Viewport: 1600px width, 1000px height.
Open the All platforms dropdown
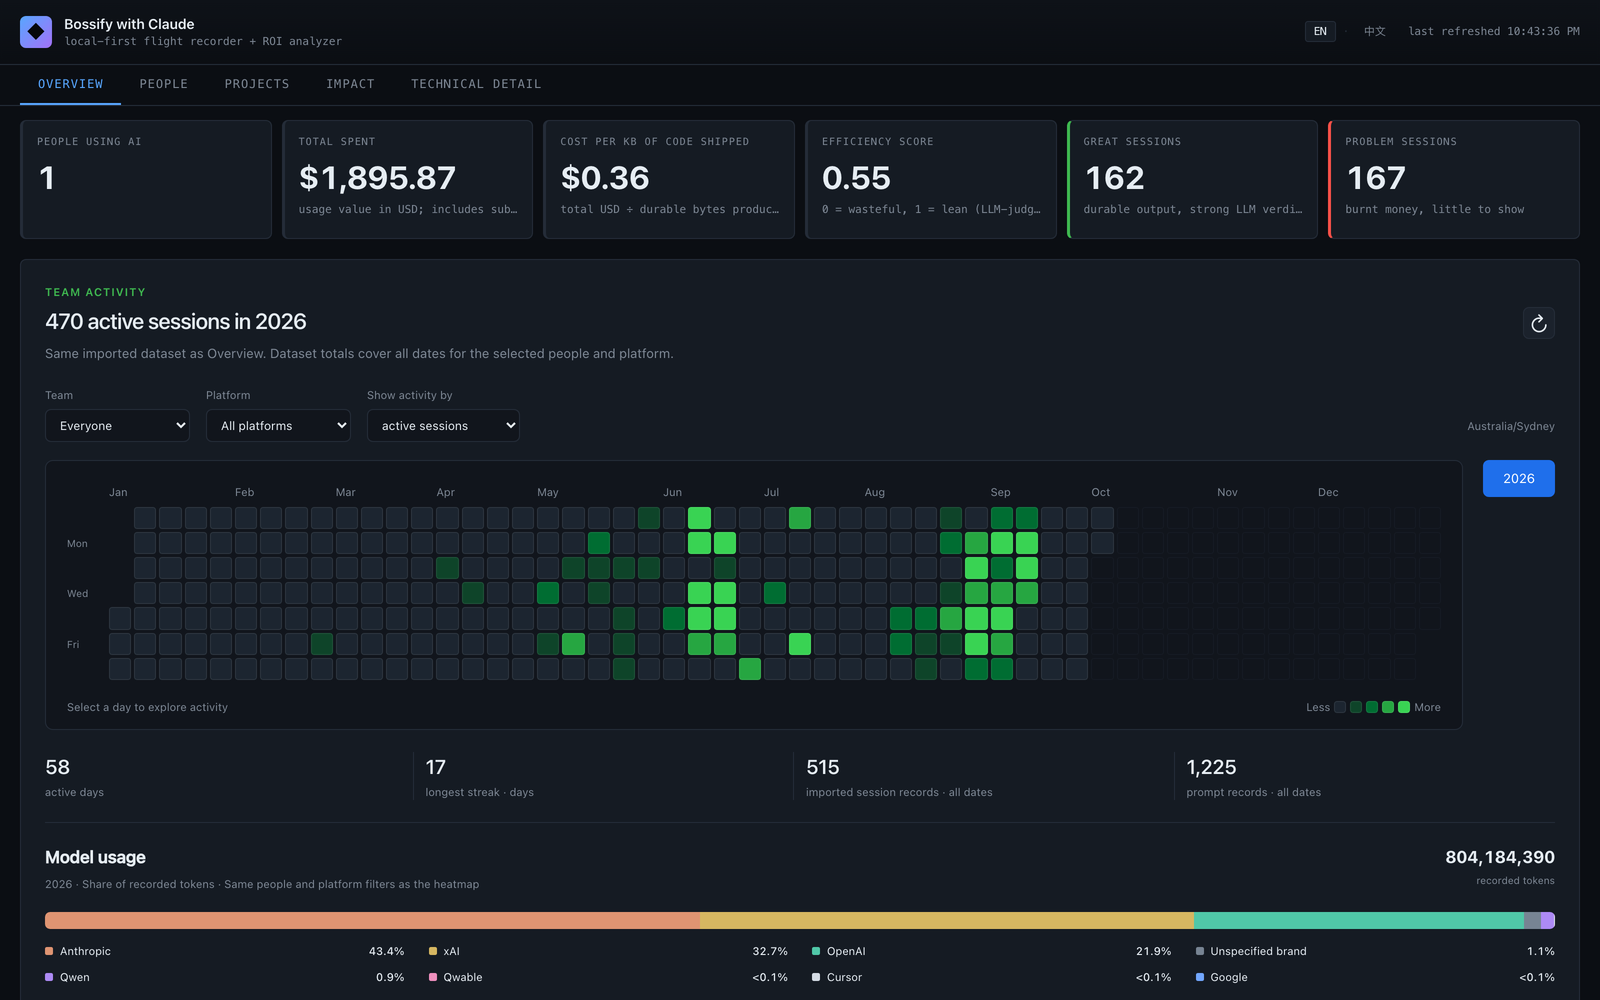[x=278, y=425]
